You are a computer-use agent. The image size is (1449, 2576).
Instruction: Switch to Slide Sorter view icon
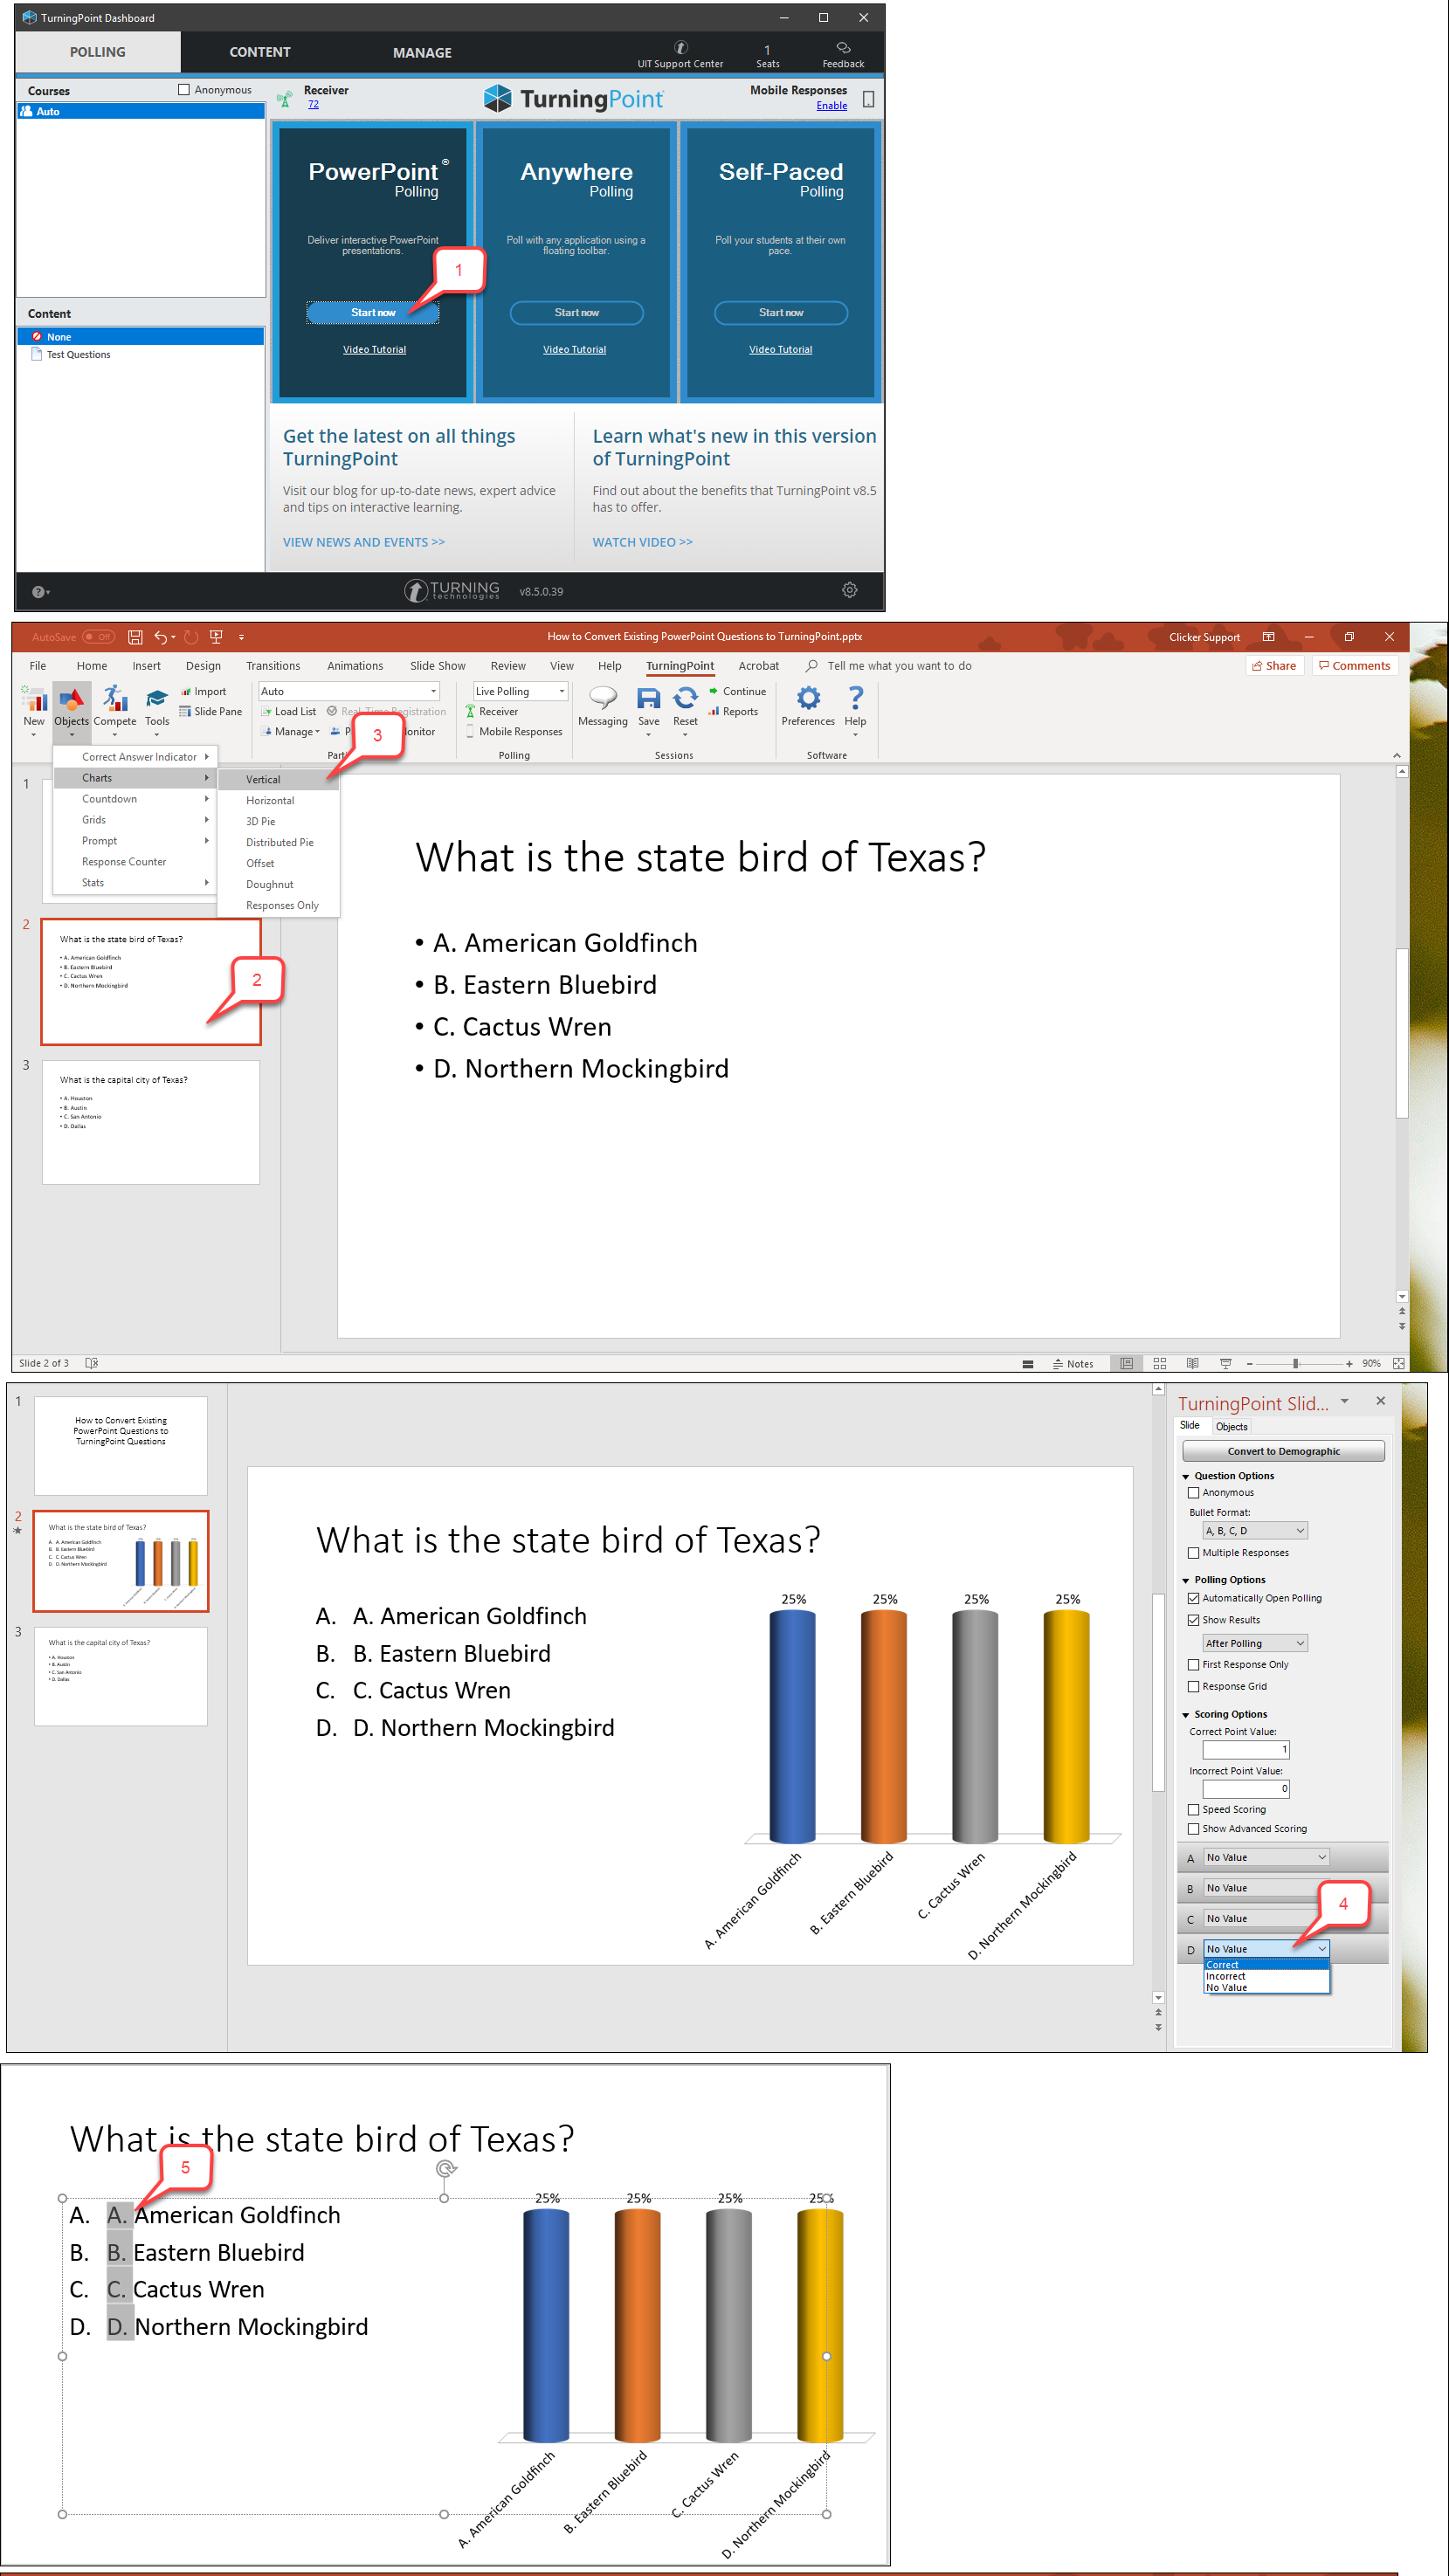1159,1363
